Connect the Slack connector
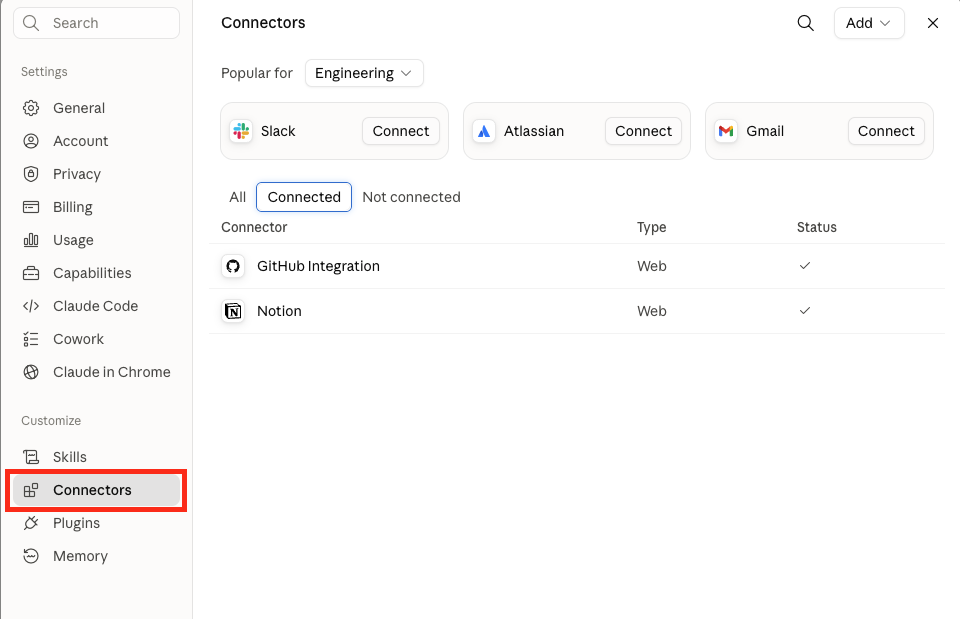960x619 pixels. (401, 131)
